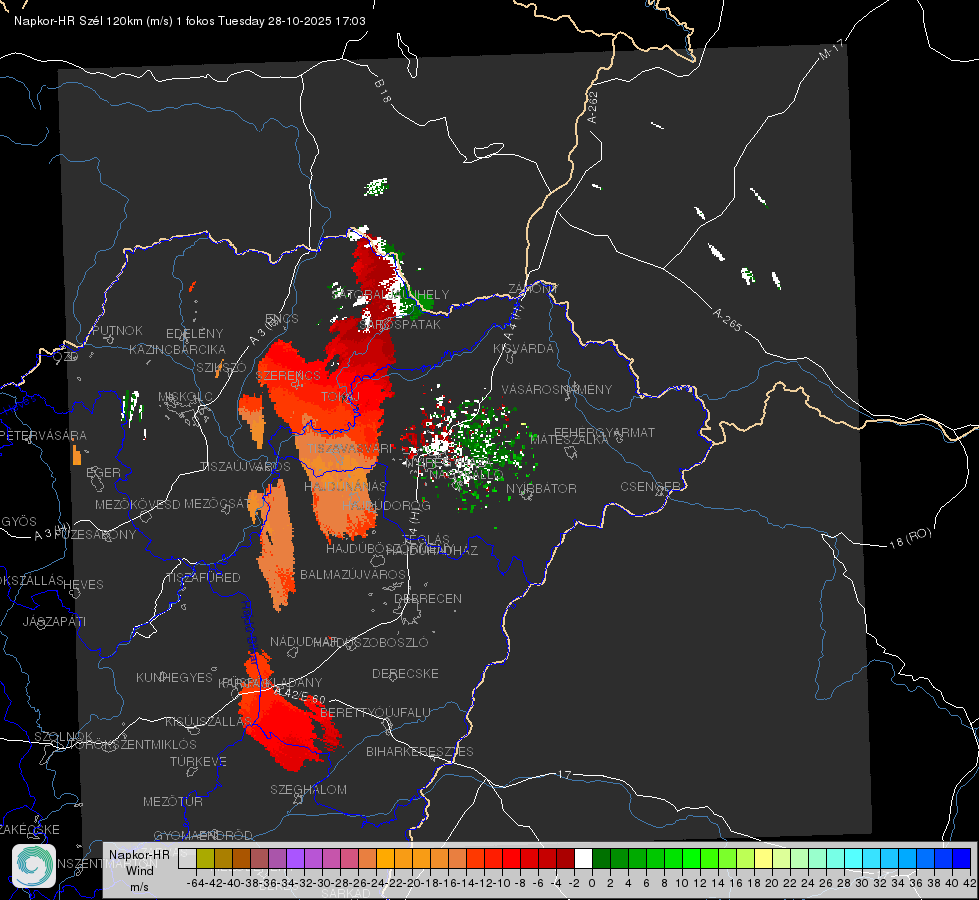Click the MEZOCSAT label
Viewport: 979px width, 900px height.
(216, 503)
